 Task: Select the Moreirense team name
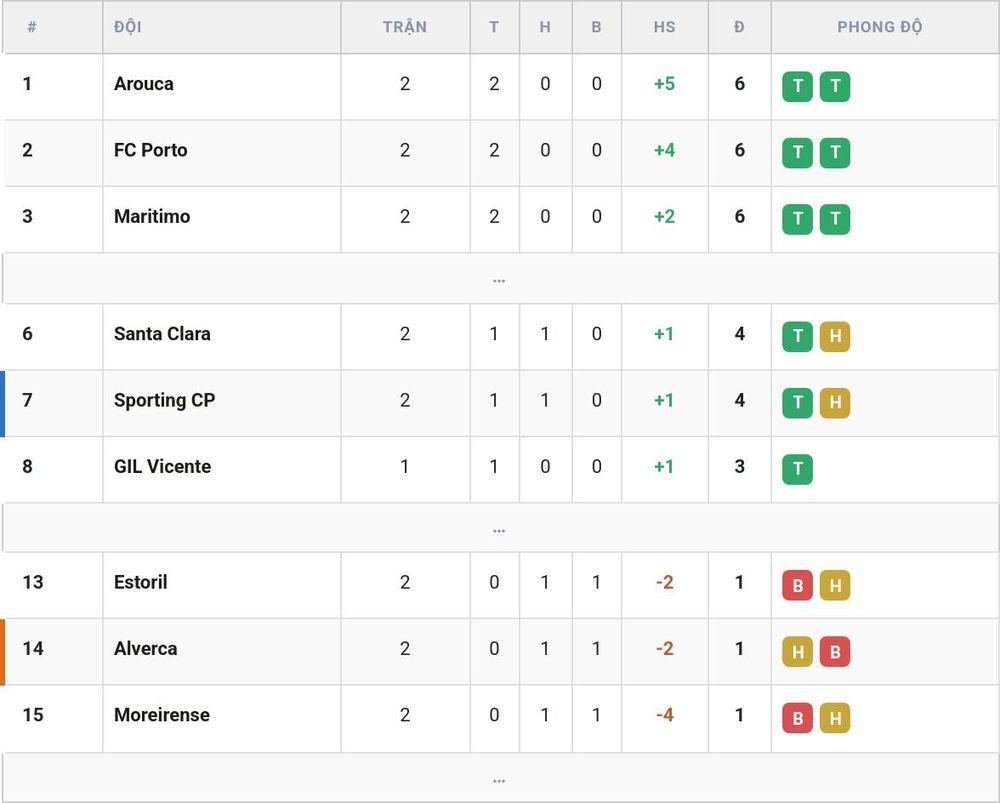pos(162,714)
